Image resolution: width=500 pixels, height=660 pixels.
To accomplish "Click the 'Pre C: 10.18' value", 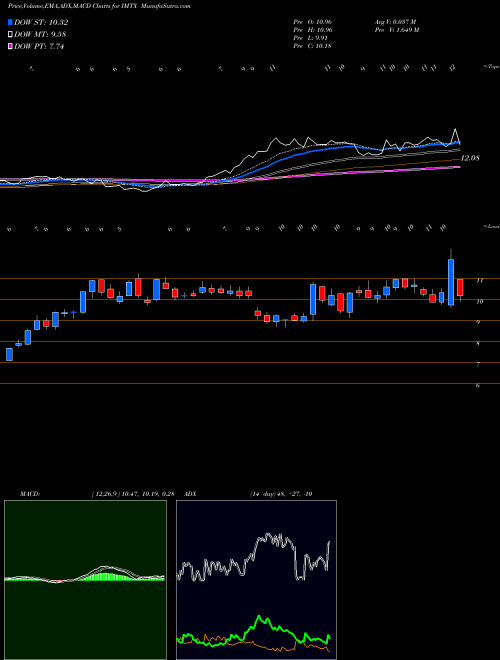I will pos(312,46).
